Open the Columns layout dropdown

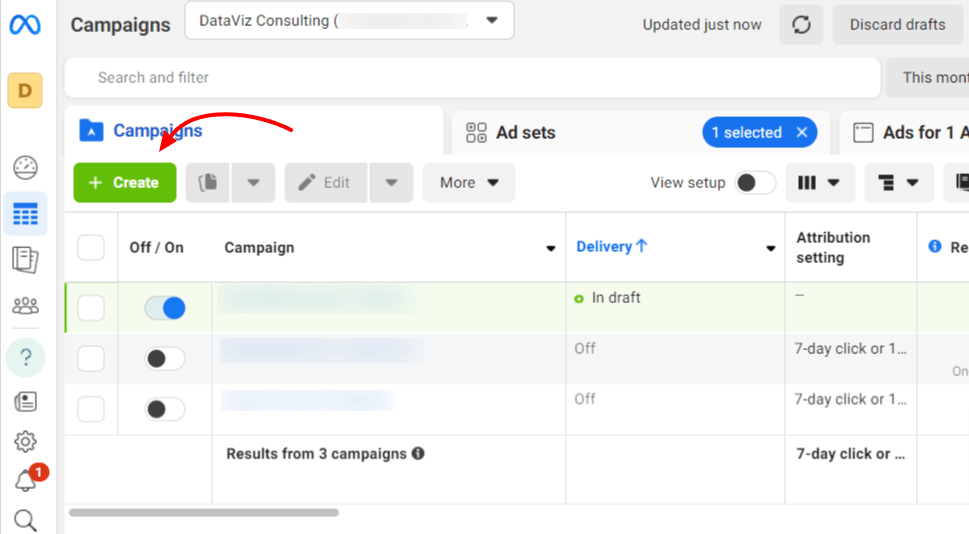[x=819, y=183]
